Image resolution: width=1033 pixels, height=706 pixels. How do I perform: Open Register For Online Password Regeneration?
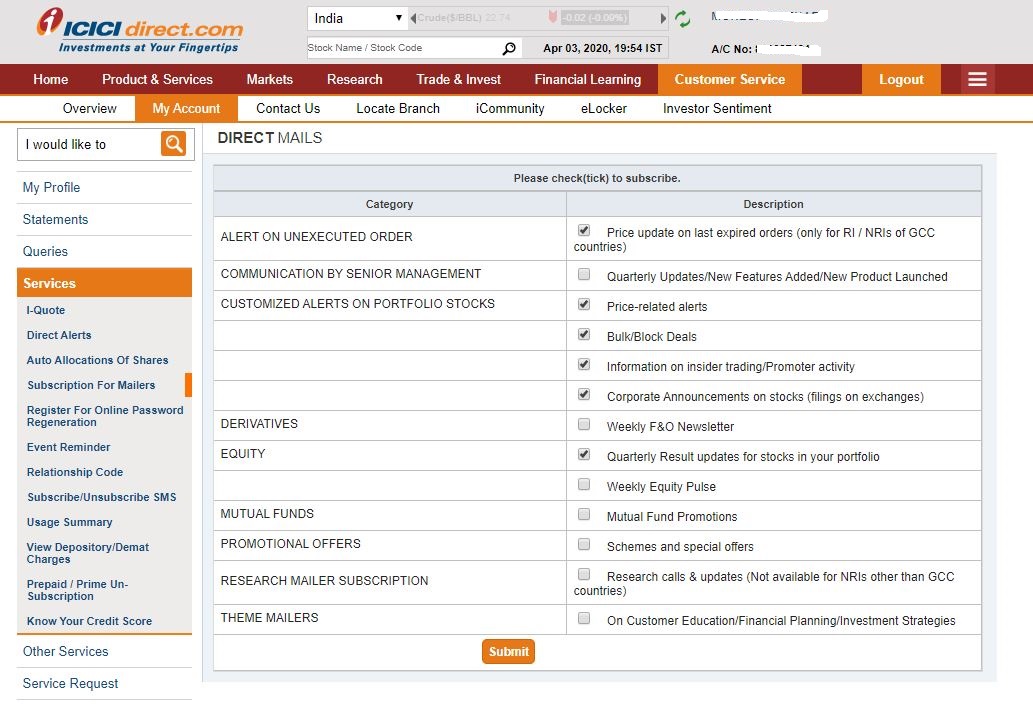click(105, 416)
